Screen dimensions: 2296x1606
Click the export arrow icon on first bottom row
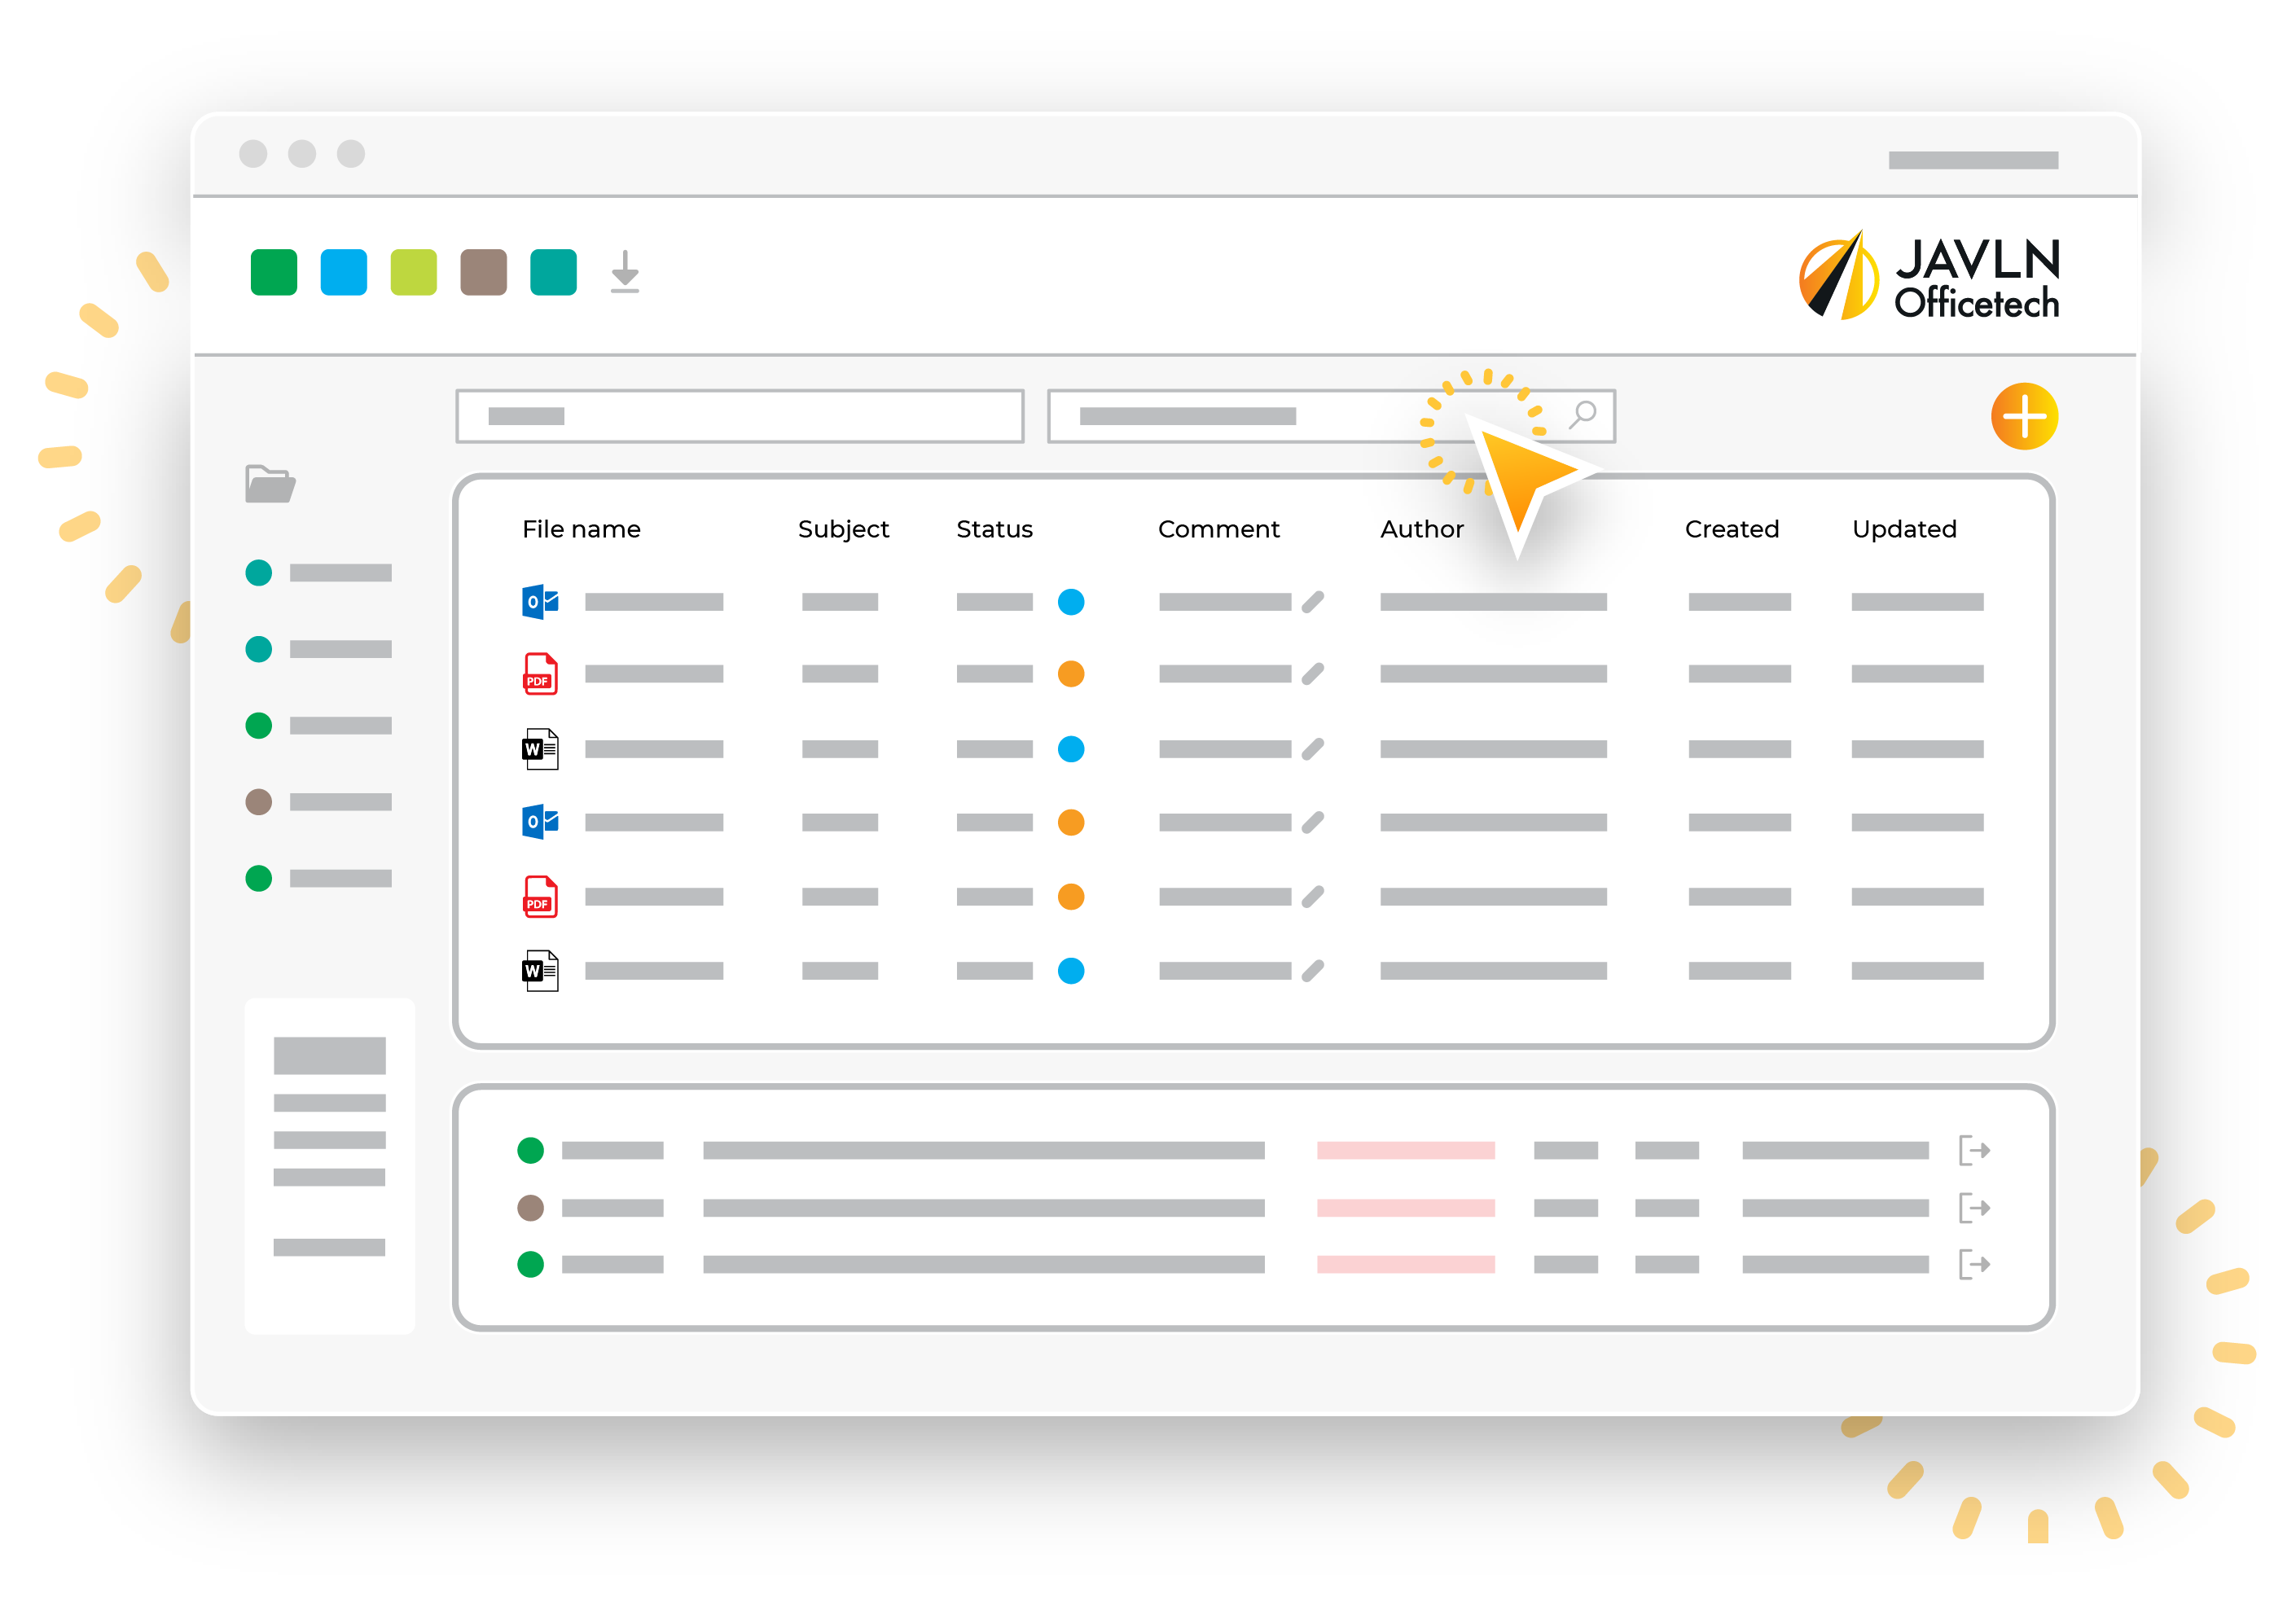point(1973,1151)
